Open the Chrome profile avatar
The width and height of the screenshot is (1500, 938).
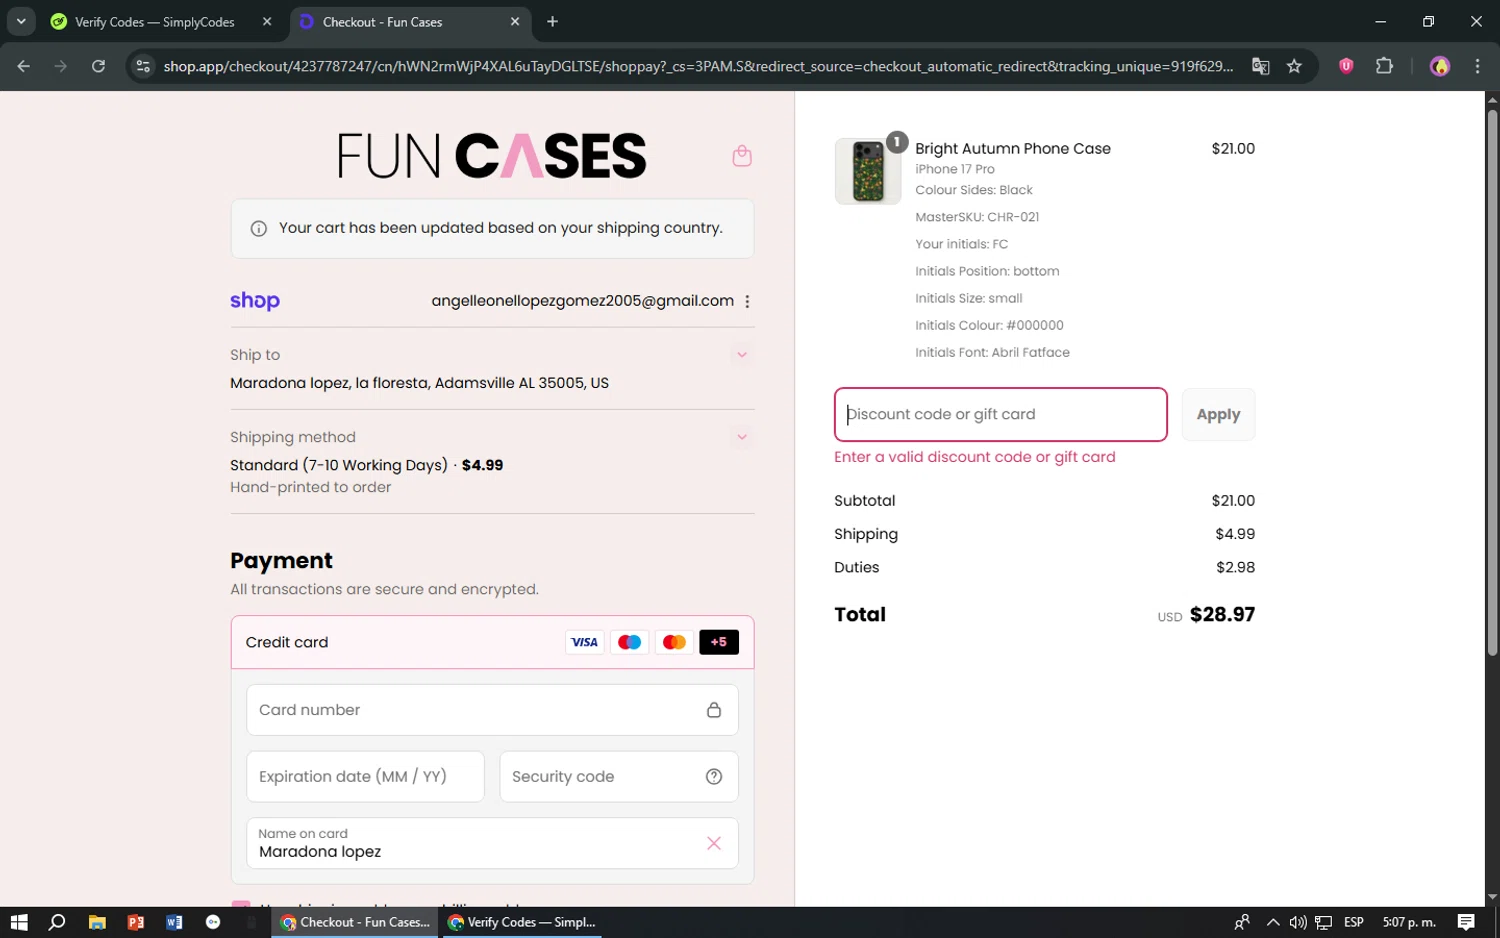pyautogui.click(x=1440, y=66)
